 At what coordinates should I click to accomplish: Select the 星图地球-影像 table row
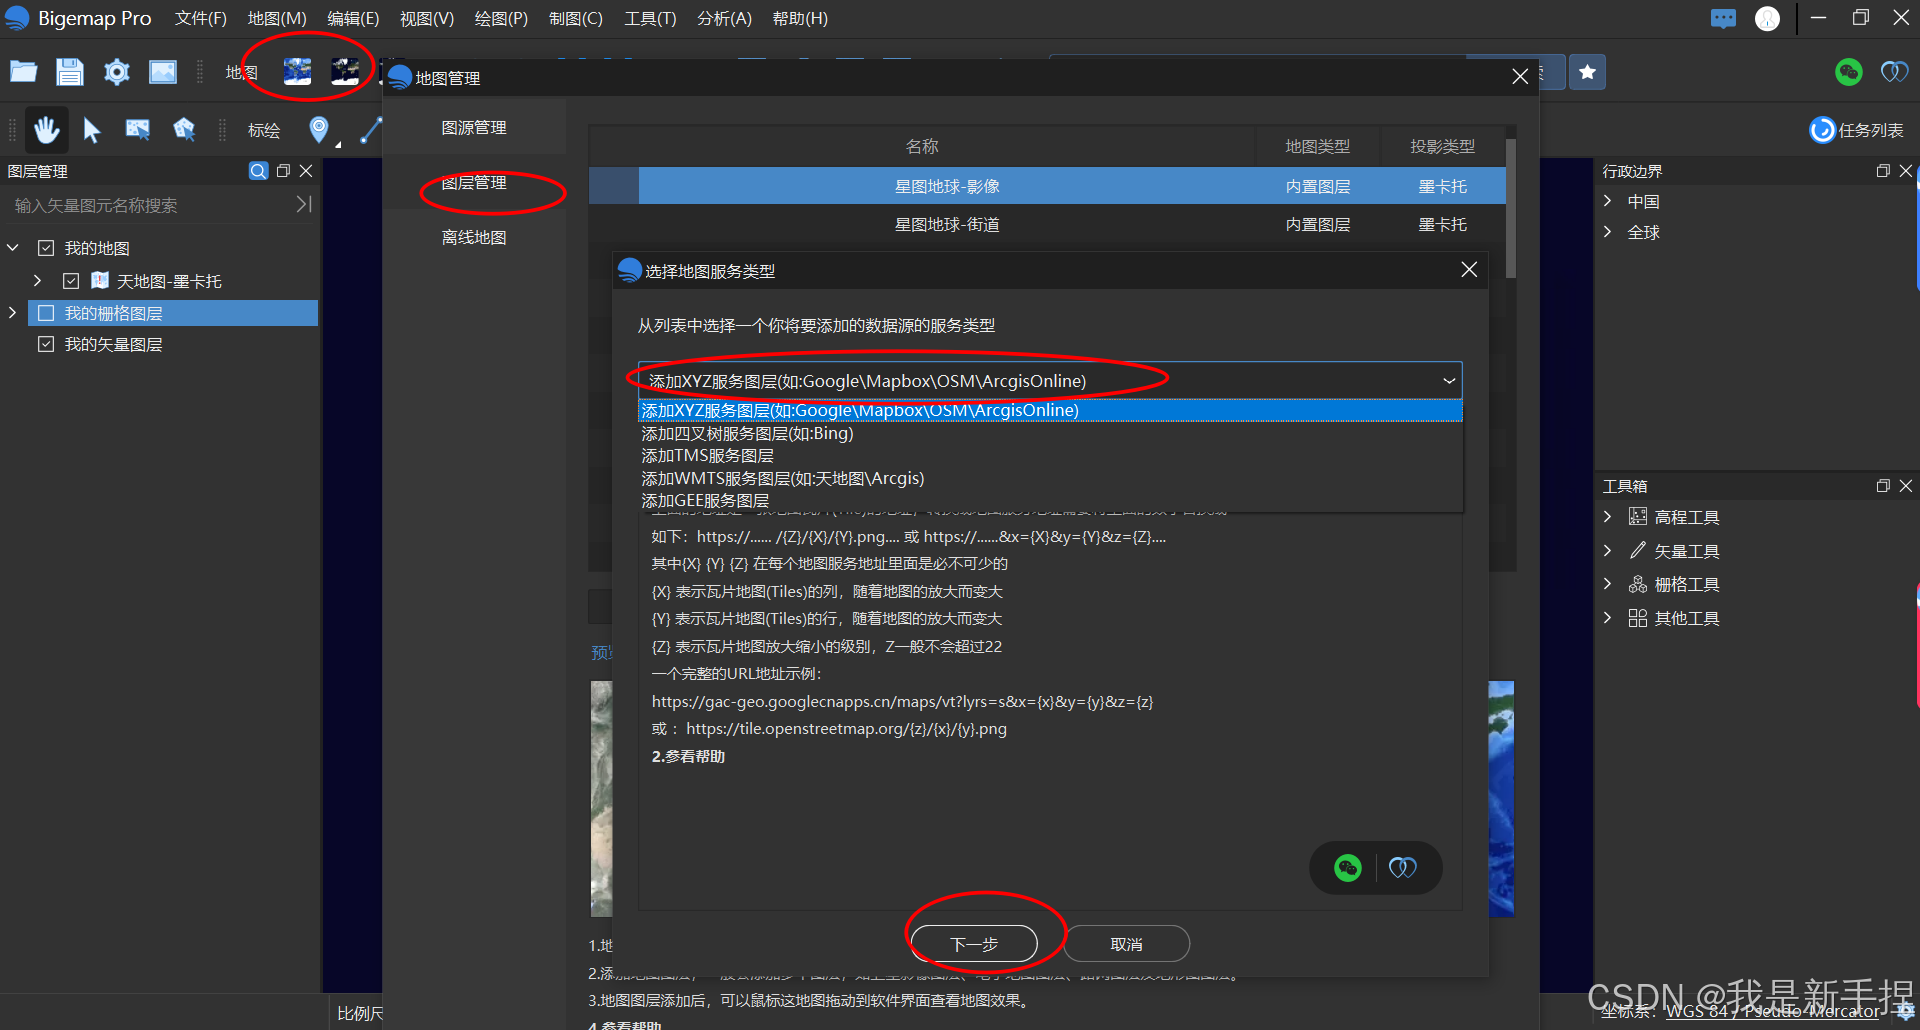click(x=1047, y=186)
